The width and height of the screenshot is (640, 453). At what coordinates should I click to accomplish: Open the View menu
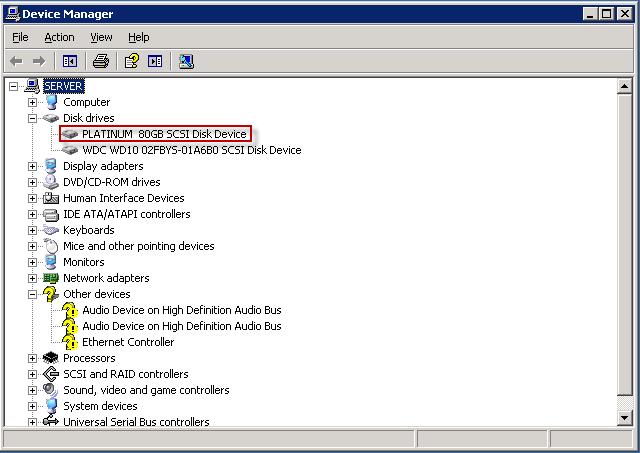[101, 37]
